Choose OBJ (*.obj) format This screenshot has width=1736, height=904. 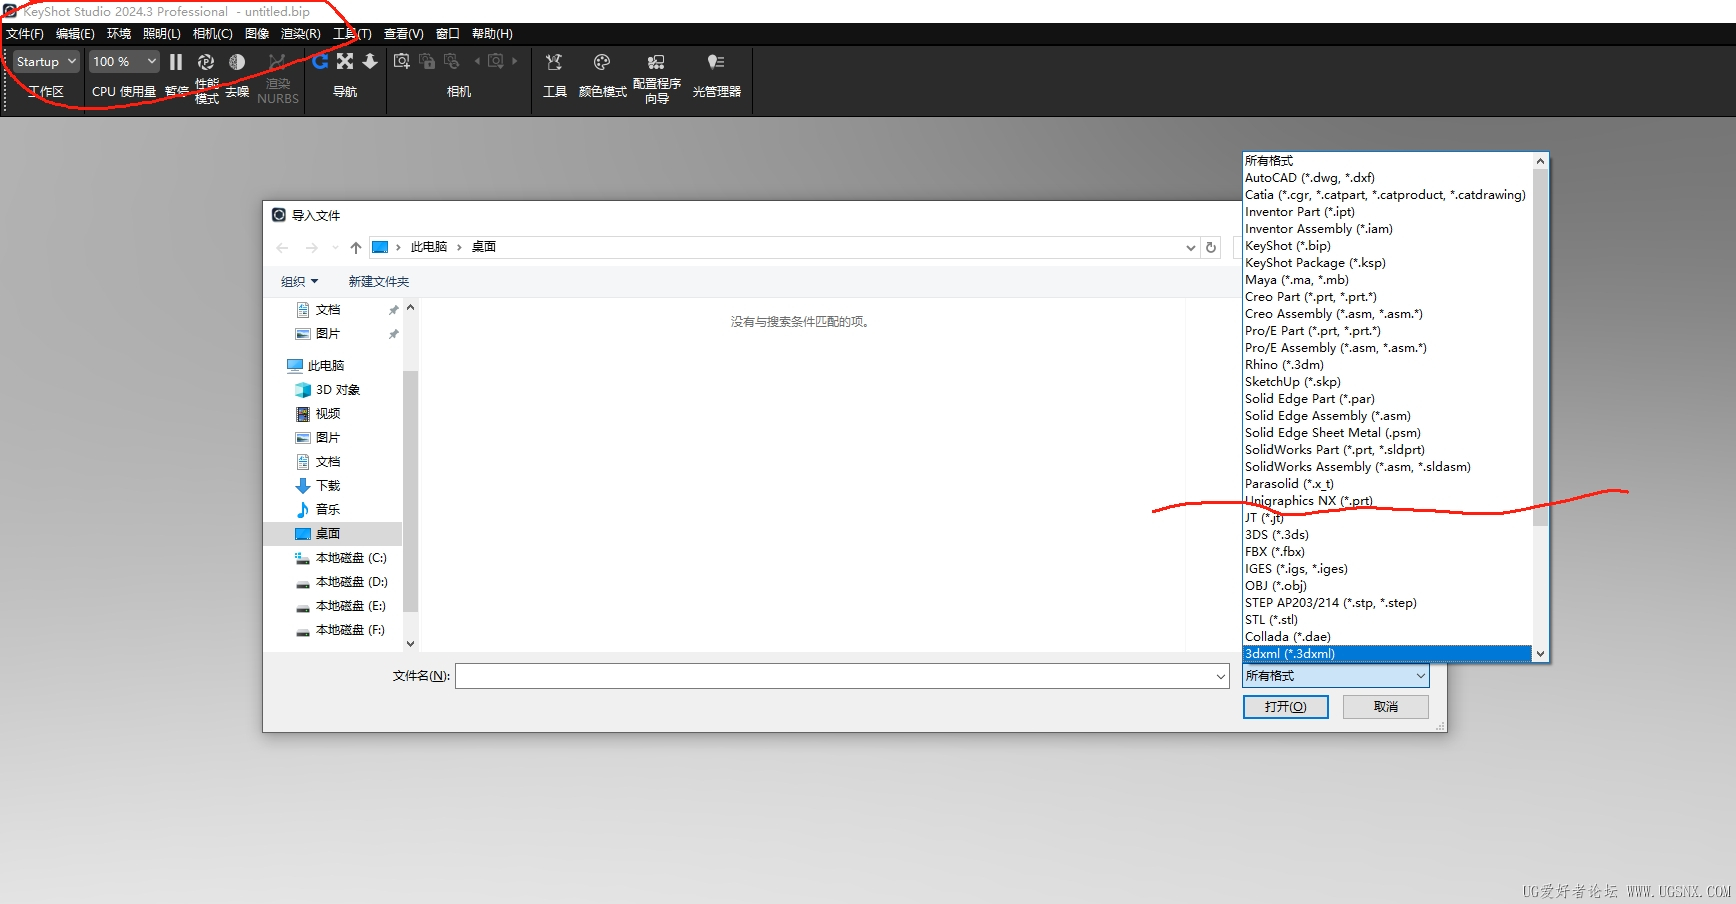coord(1388,586)
